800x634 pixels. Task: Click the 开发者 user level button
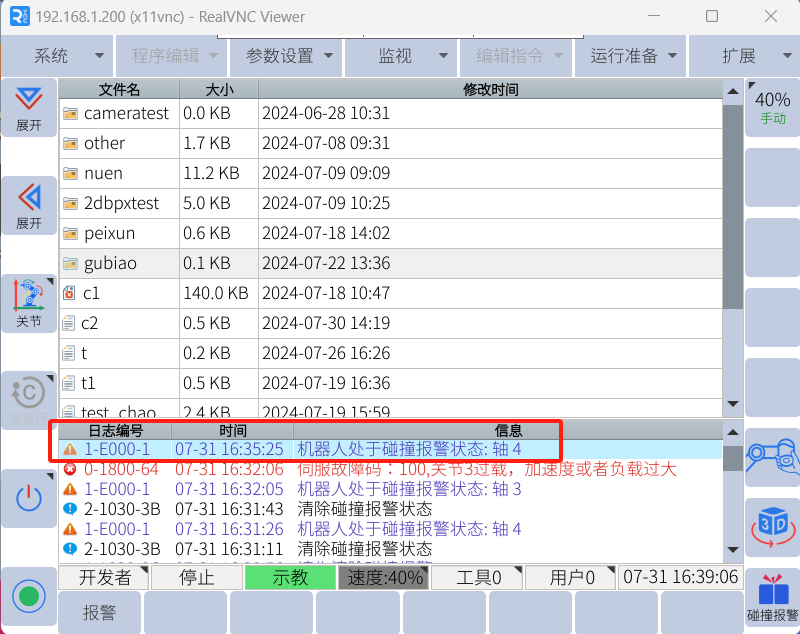click(x=104, y=577)
